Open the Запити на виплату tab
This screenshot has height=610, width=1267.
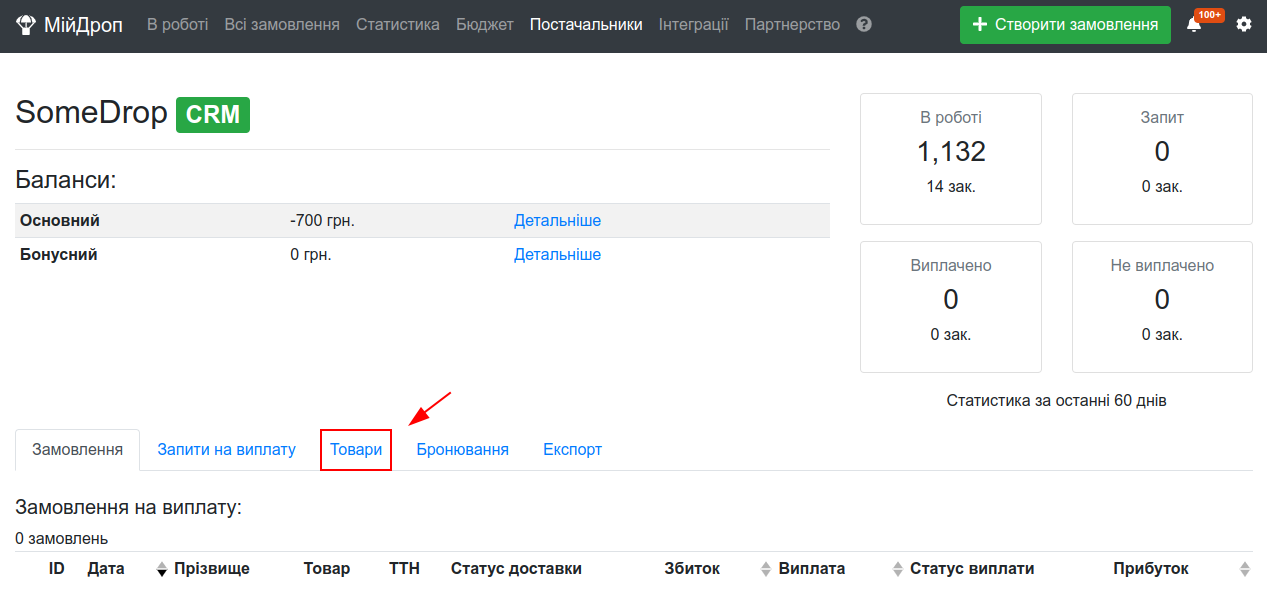226,450
